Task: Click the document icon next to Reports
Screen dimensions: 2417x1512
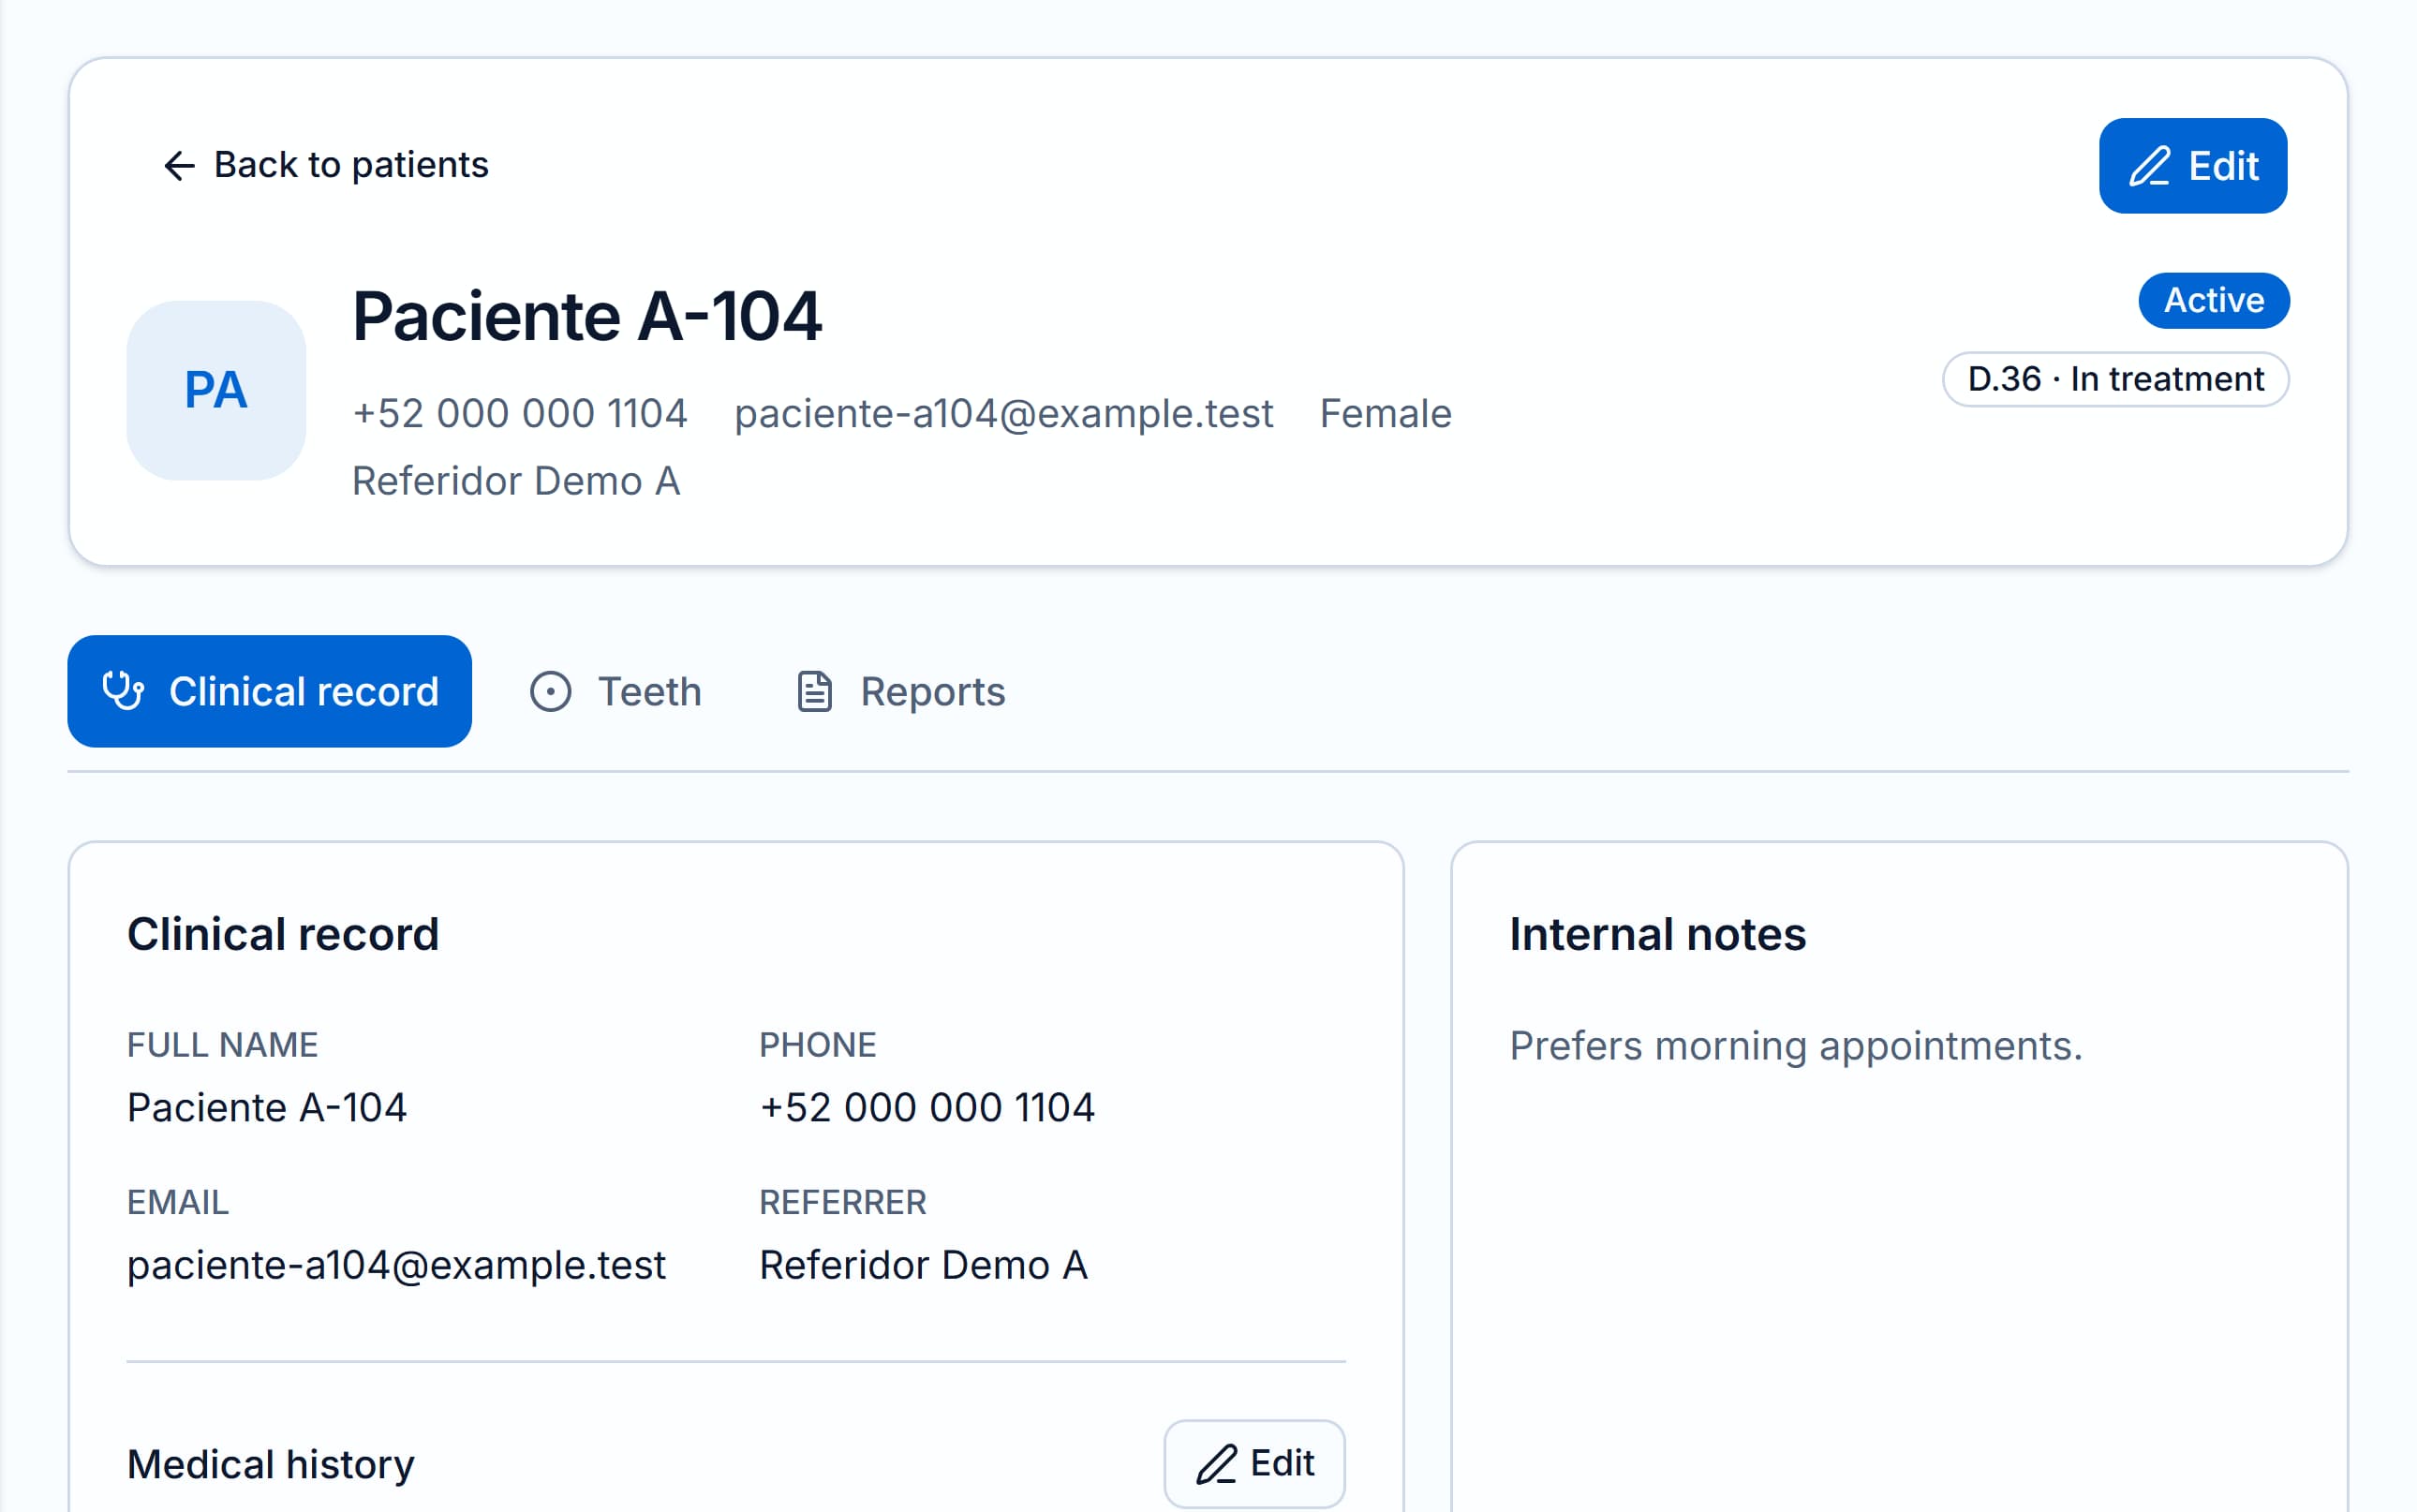Action: (x=814, y=691)
